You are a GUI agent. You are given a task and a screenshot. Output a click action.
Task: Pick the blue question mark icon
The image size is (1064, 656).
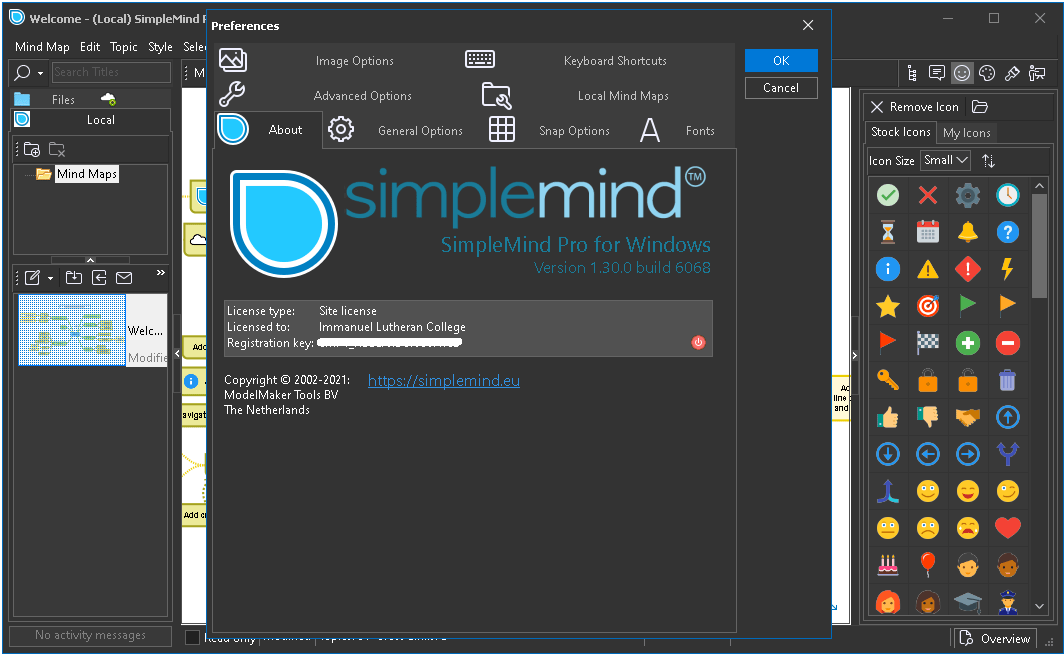coord(1008,232)
